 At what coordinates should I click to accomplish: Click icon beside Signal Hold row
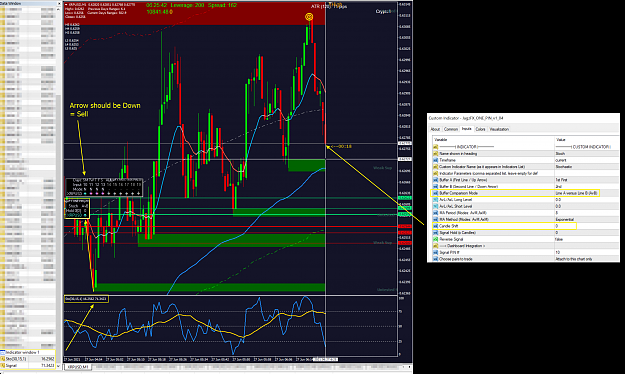click(x=436, y=232)
